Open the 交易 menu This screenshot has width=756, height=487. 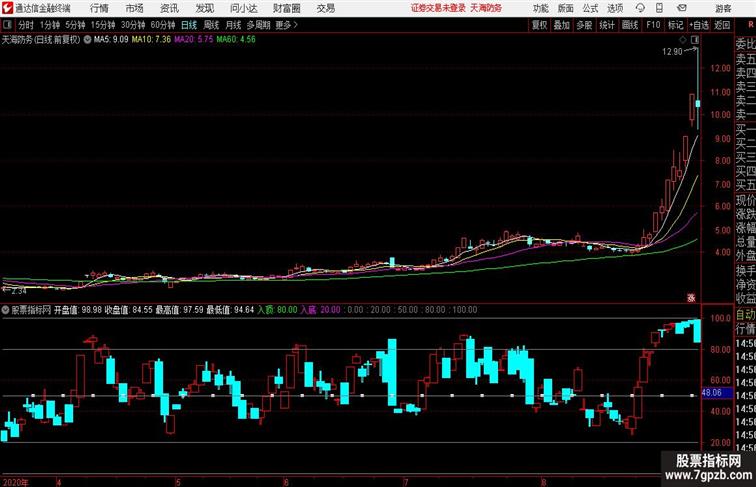[x=326, y=8]
